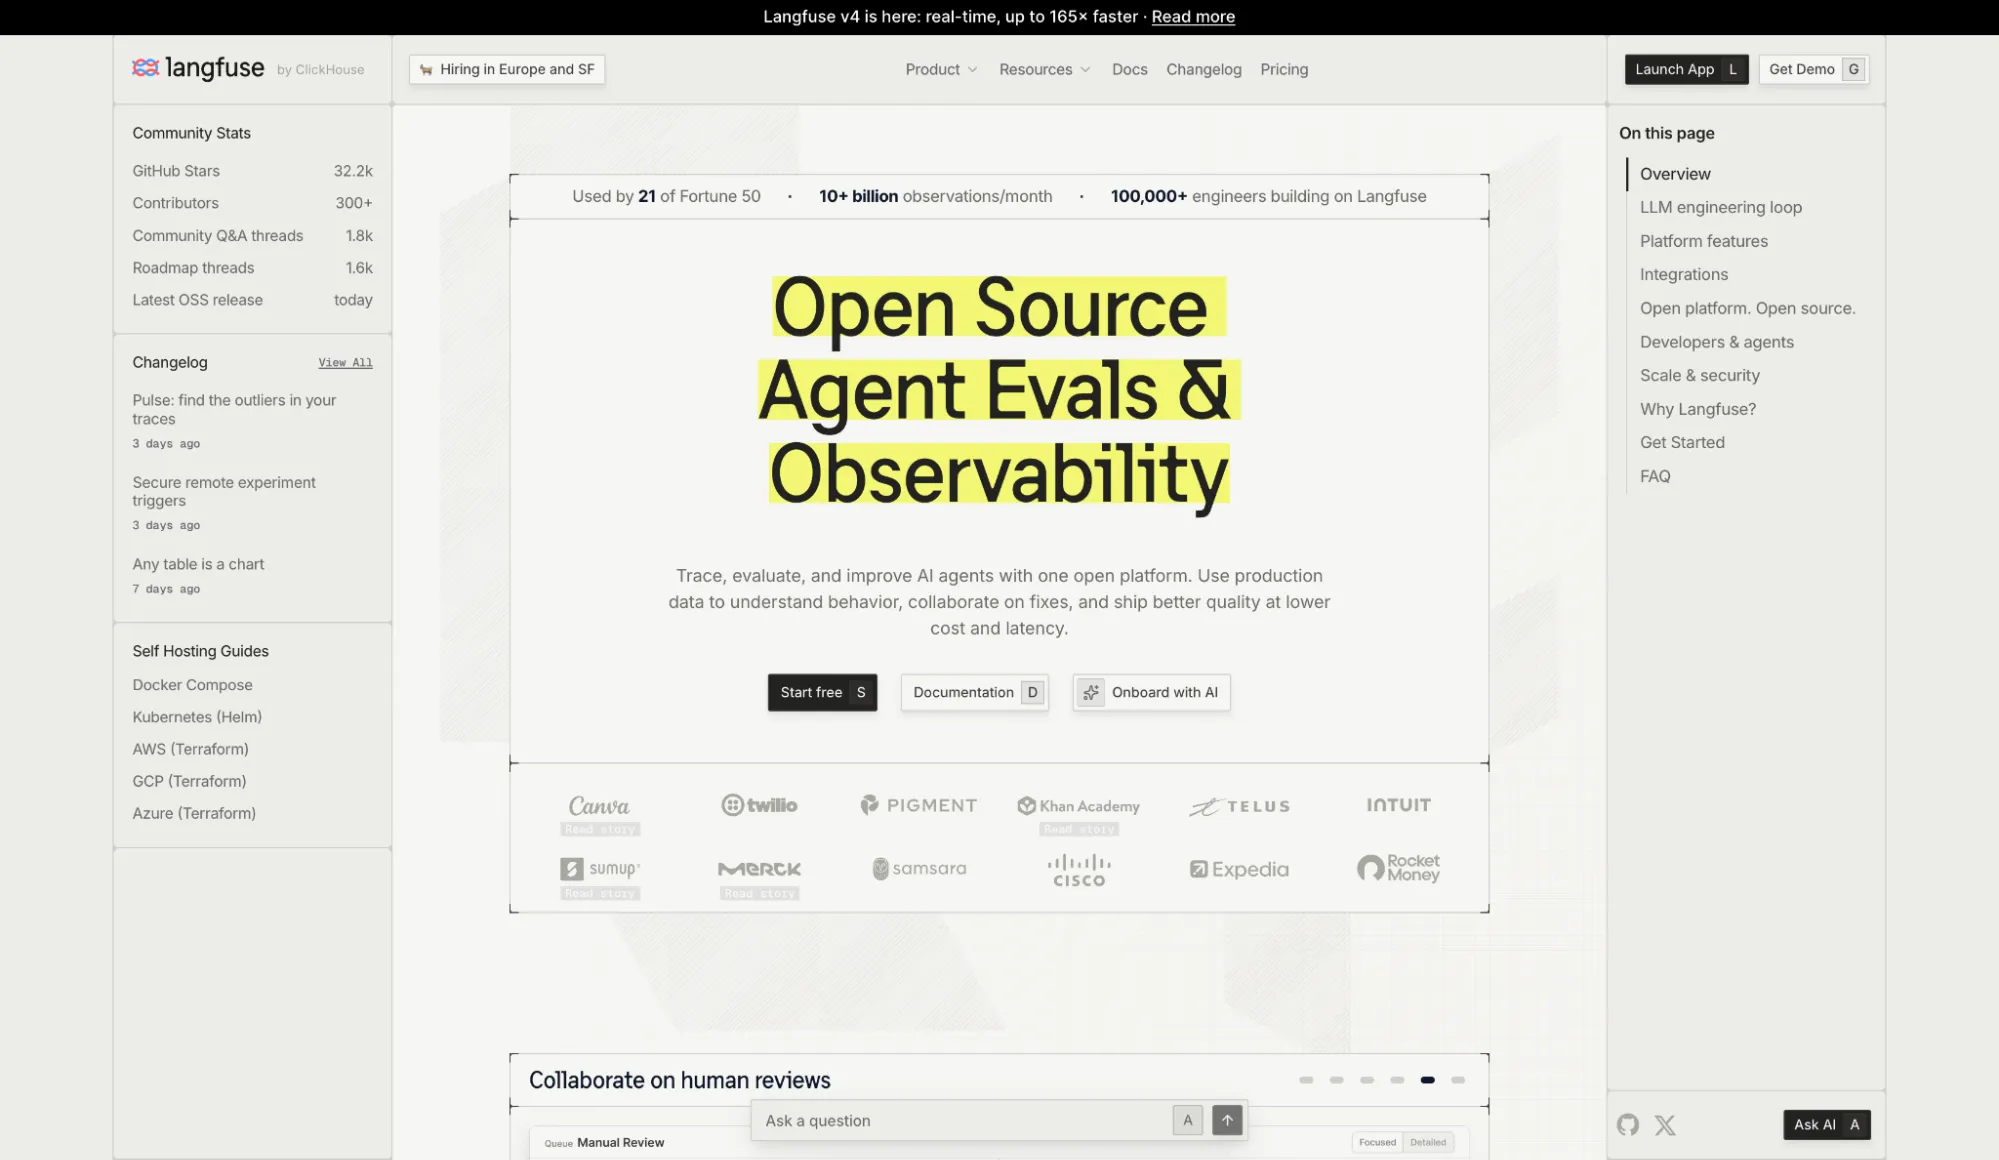Open the X (Twitter) icon link
This screenshot has width=1999, height=1160.
click(x=1665, y=1125)
